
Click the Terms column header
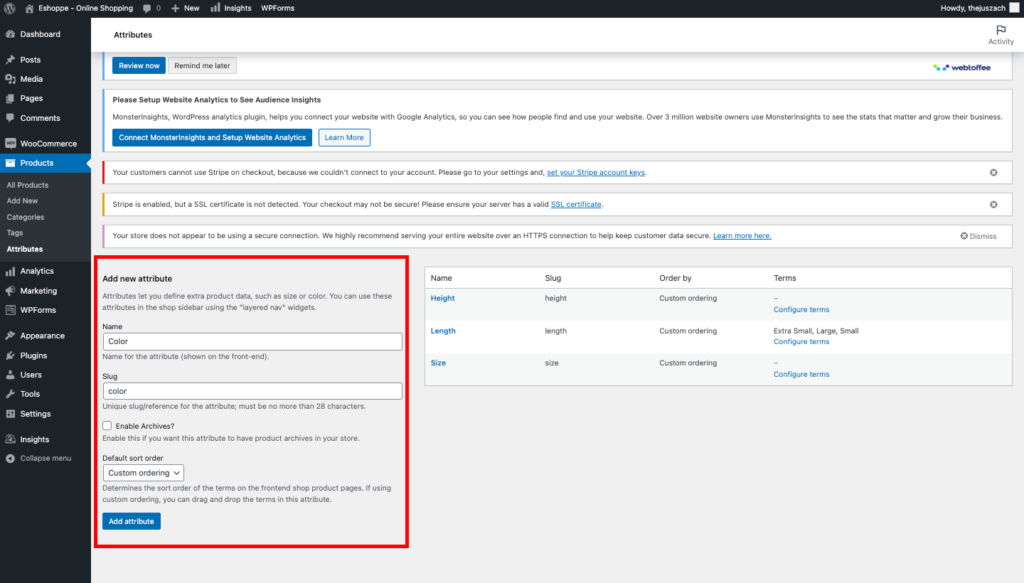pos(784,278)
